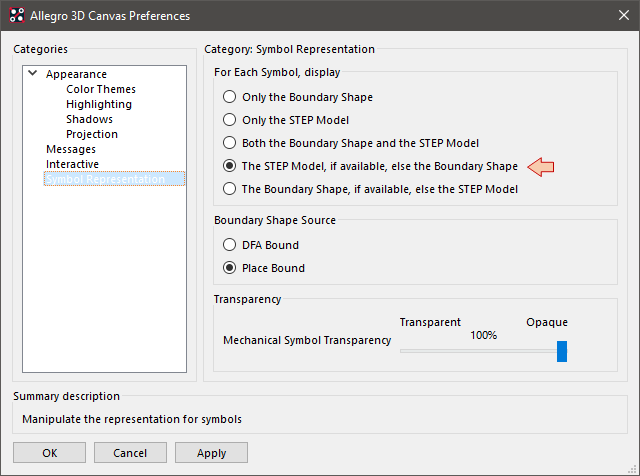
Task: Open the Messages category
Action: [71, 149]
